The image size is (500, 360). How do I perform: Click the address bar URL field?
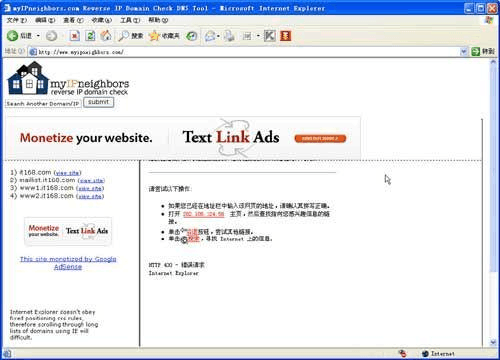pyautogui.click(x=247, y=52)
